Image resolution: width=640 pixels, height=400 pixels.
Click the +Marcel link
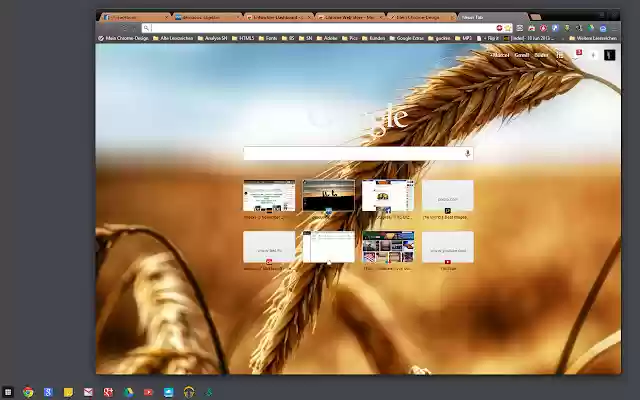point(500,55)
